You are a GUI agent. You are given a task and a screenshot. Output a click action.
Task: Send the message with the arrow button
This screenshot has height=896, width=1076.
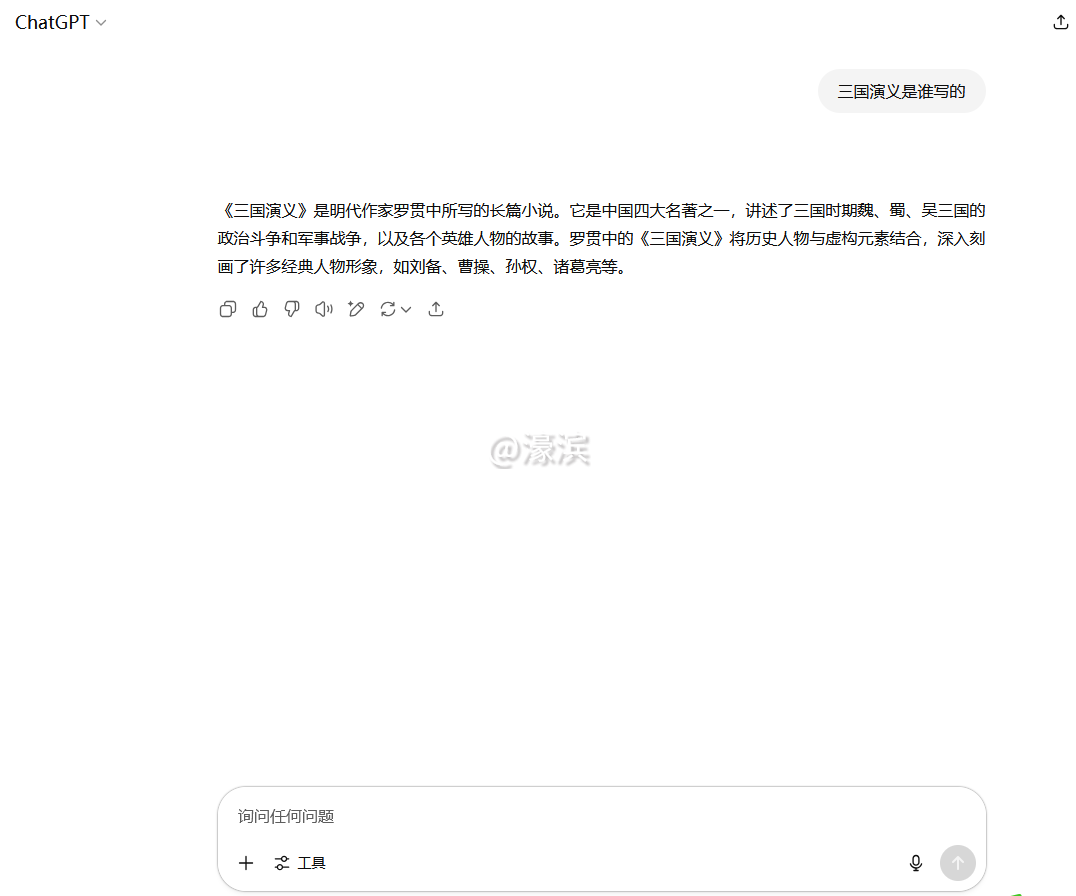pos(957,862)
